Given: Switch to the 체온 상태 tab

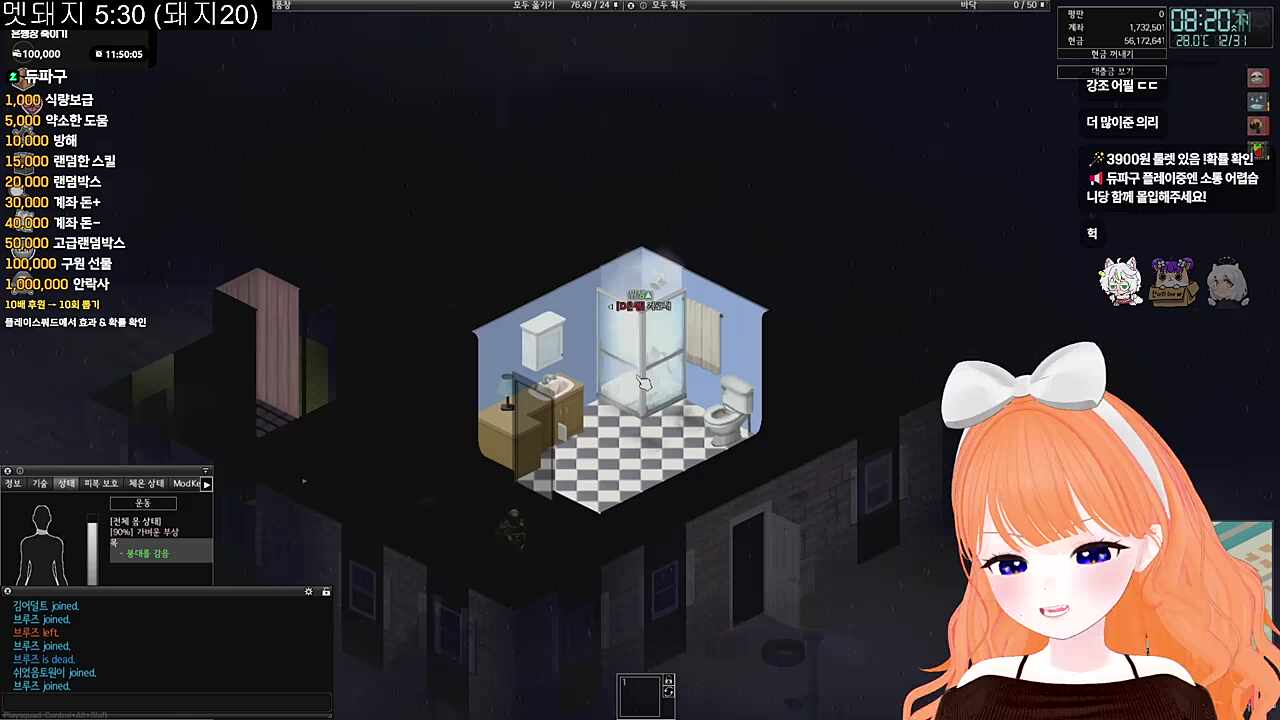Looking at the screenshot, I should click(145, 484).
